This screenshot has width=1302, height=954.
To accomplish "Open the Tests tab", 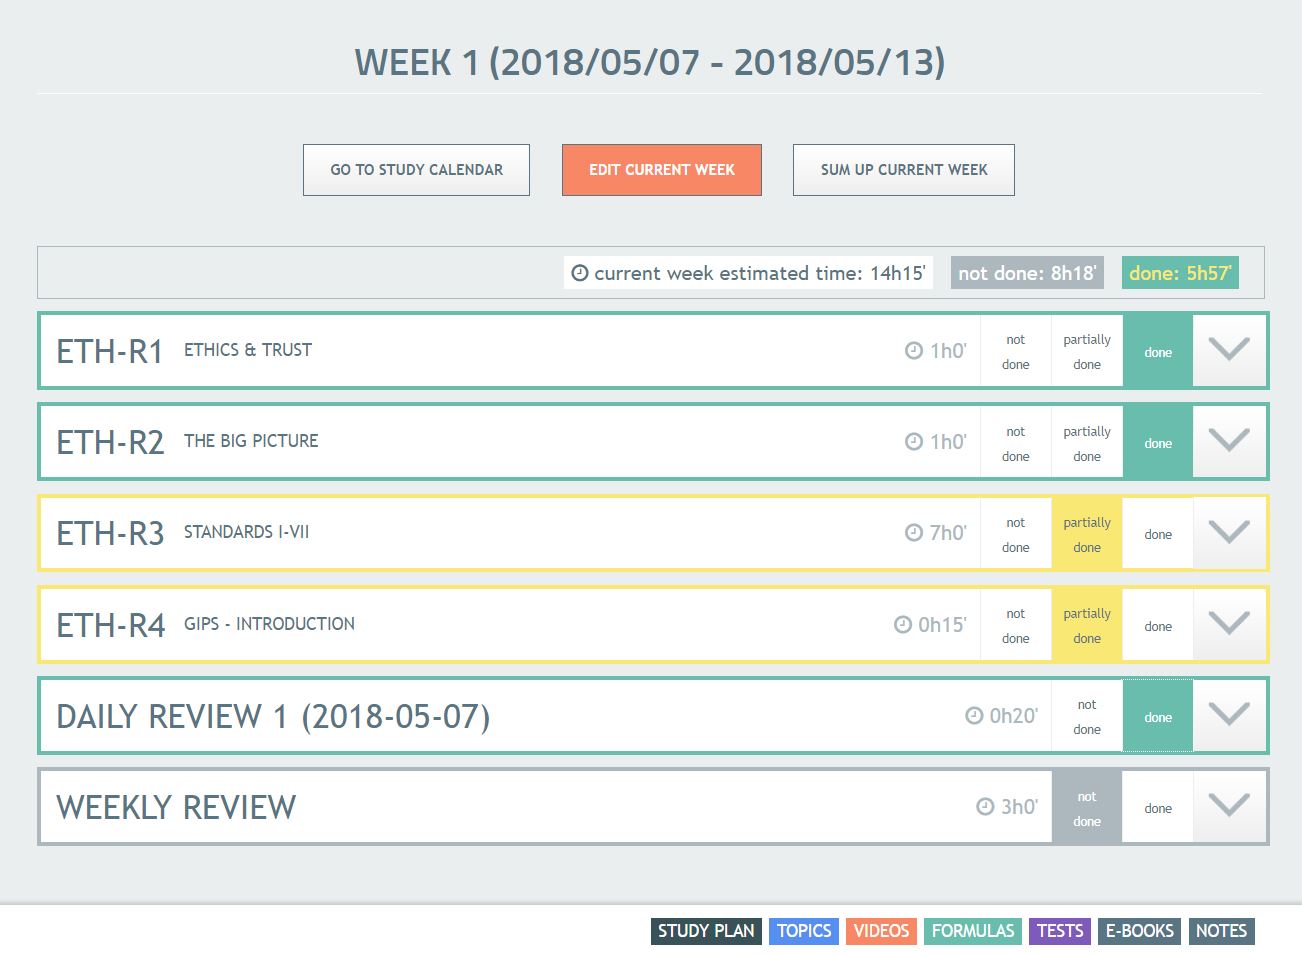I will click(x=1060, y=931).
